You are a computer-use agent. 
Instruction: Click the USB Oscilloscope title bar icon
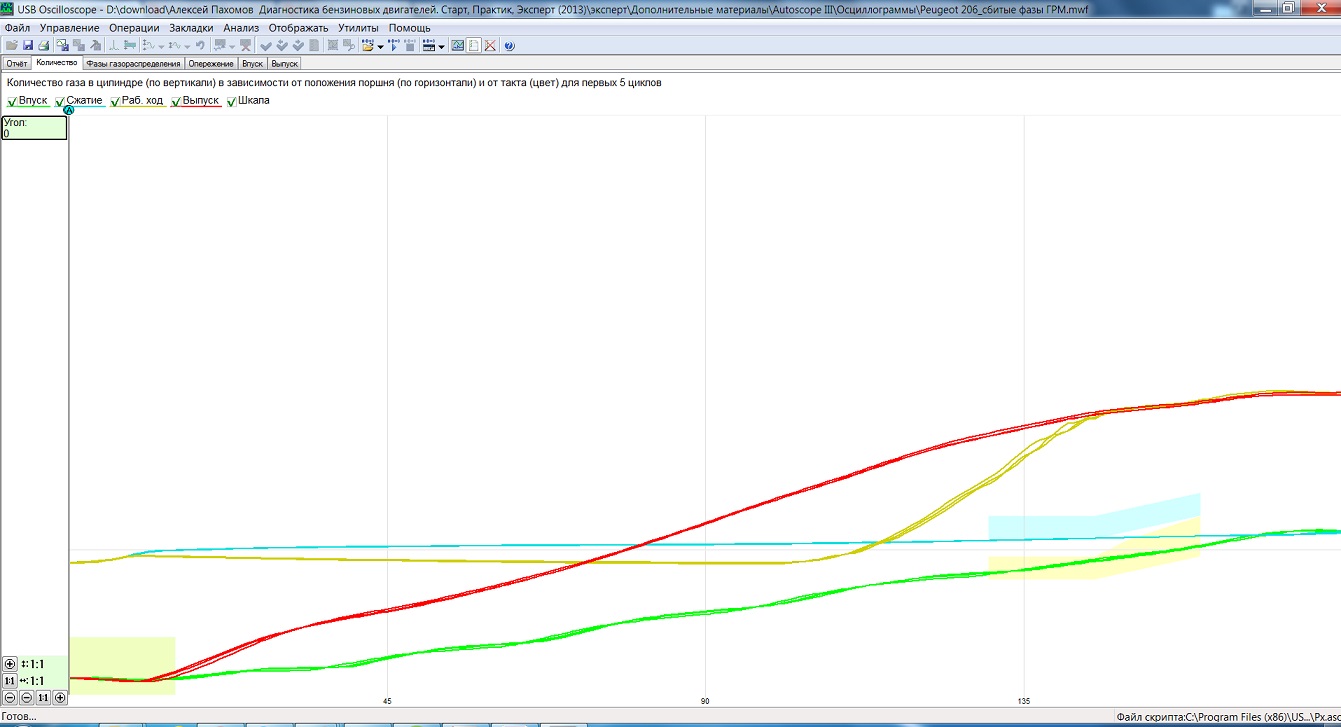coord(7,8)
